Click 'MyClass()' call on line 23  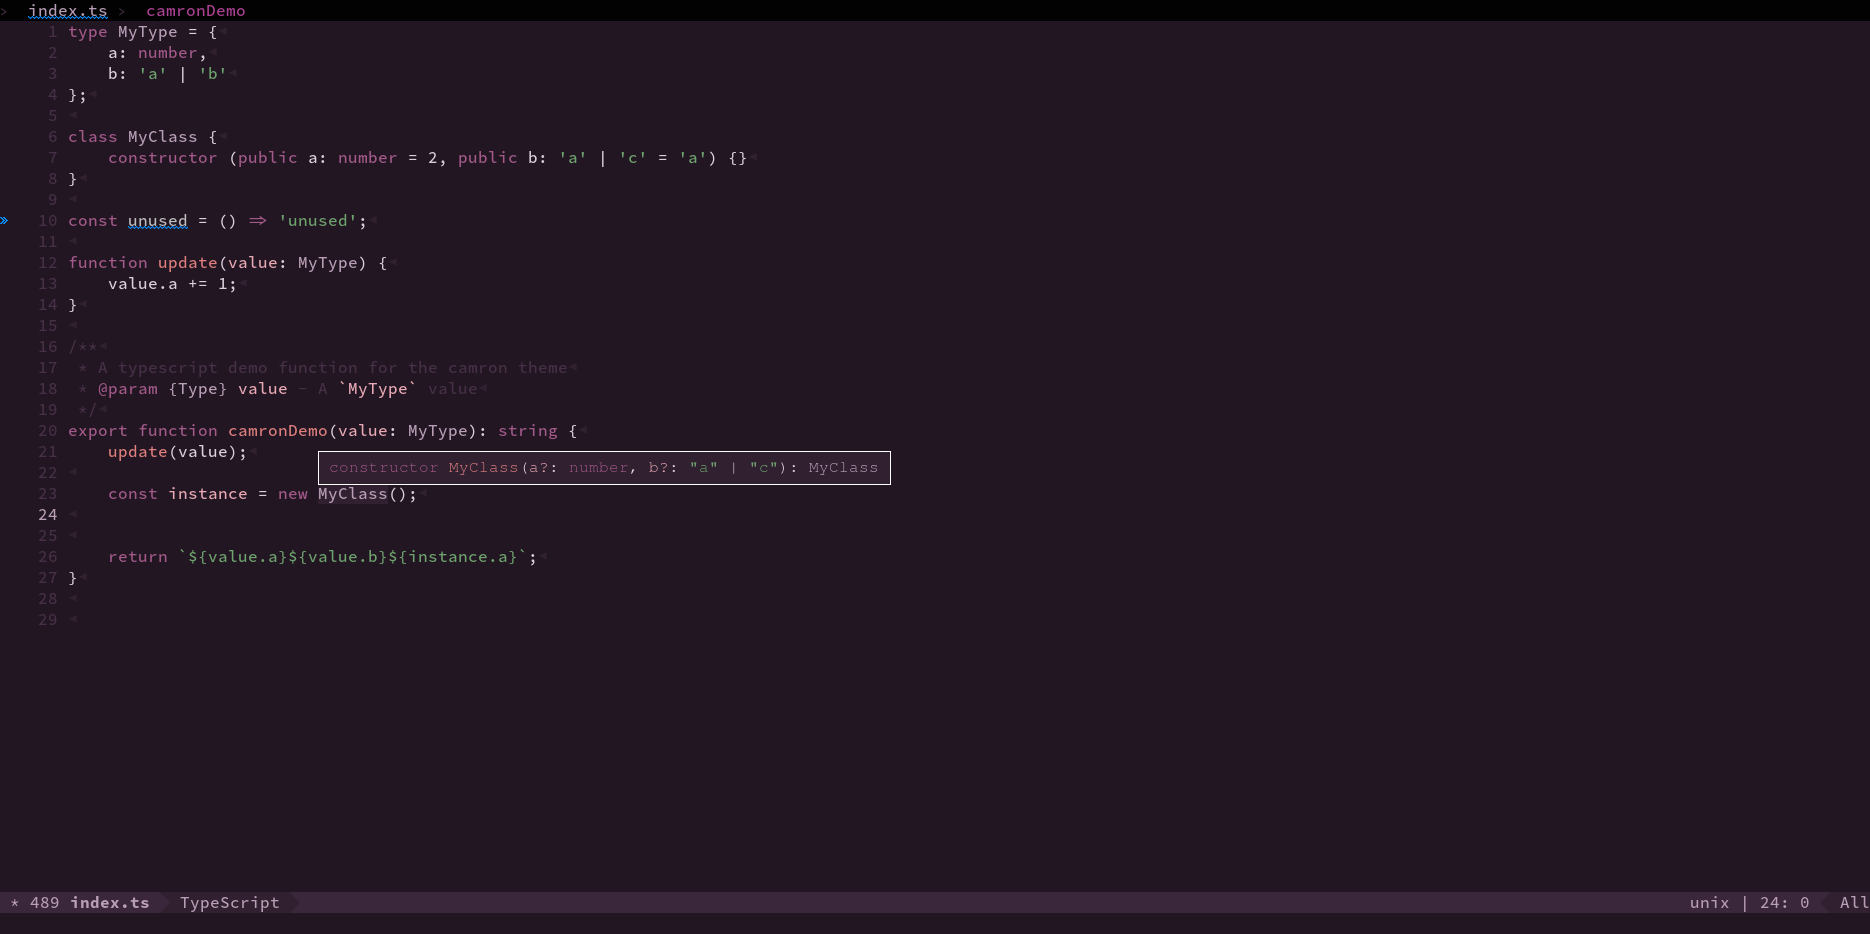pos(362,494)
